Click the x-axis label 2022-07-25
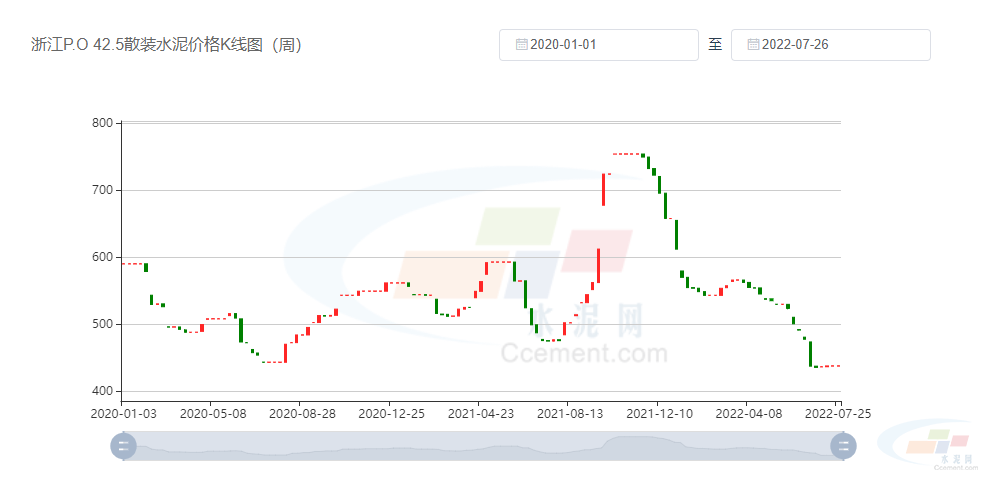This screenshot has height=480, width=988. (x=837, y=413)
